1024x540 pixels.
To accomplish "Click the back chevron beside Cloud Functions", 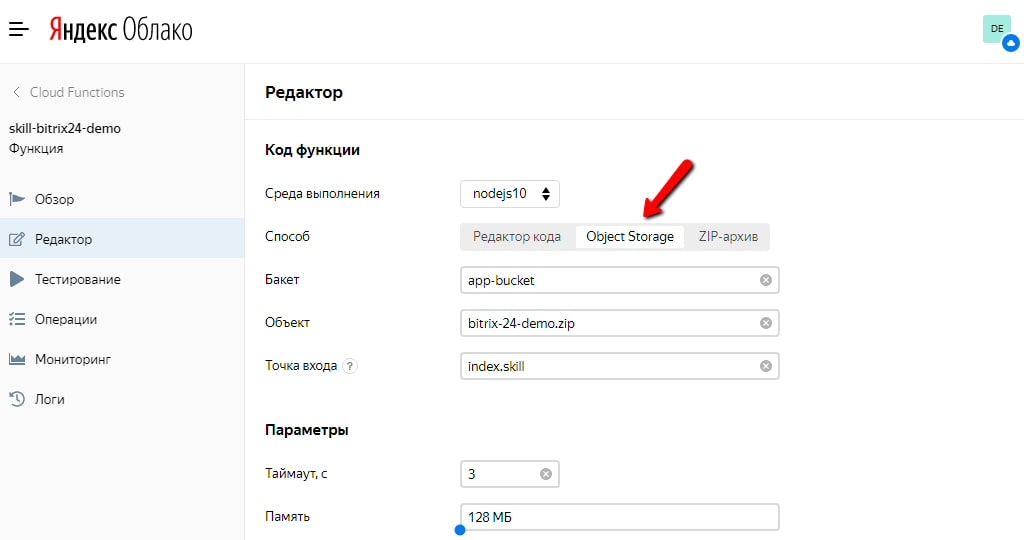I will 16,92.
